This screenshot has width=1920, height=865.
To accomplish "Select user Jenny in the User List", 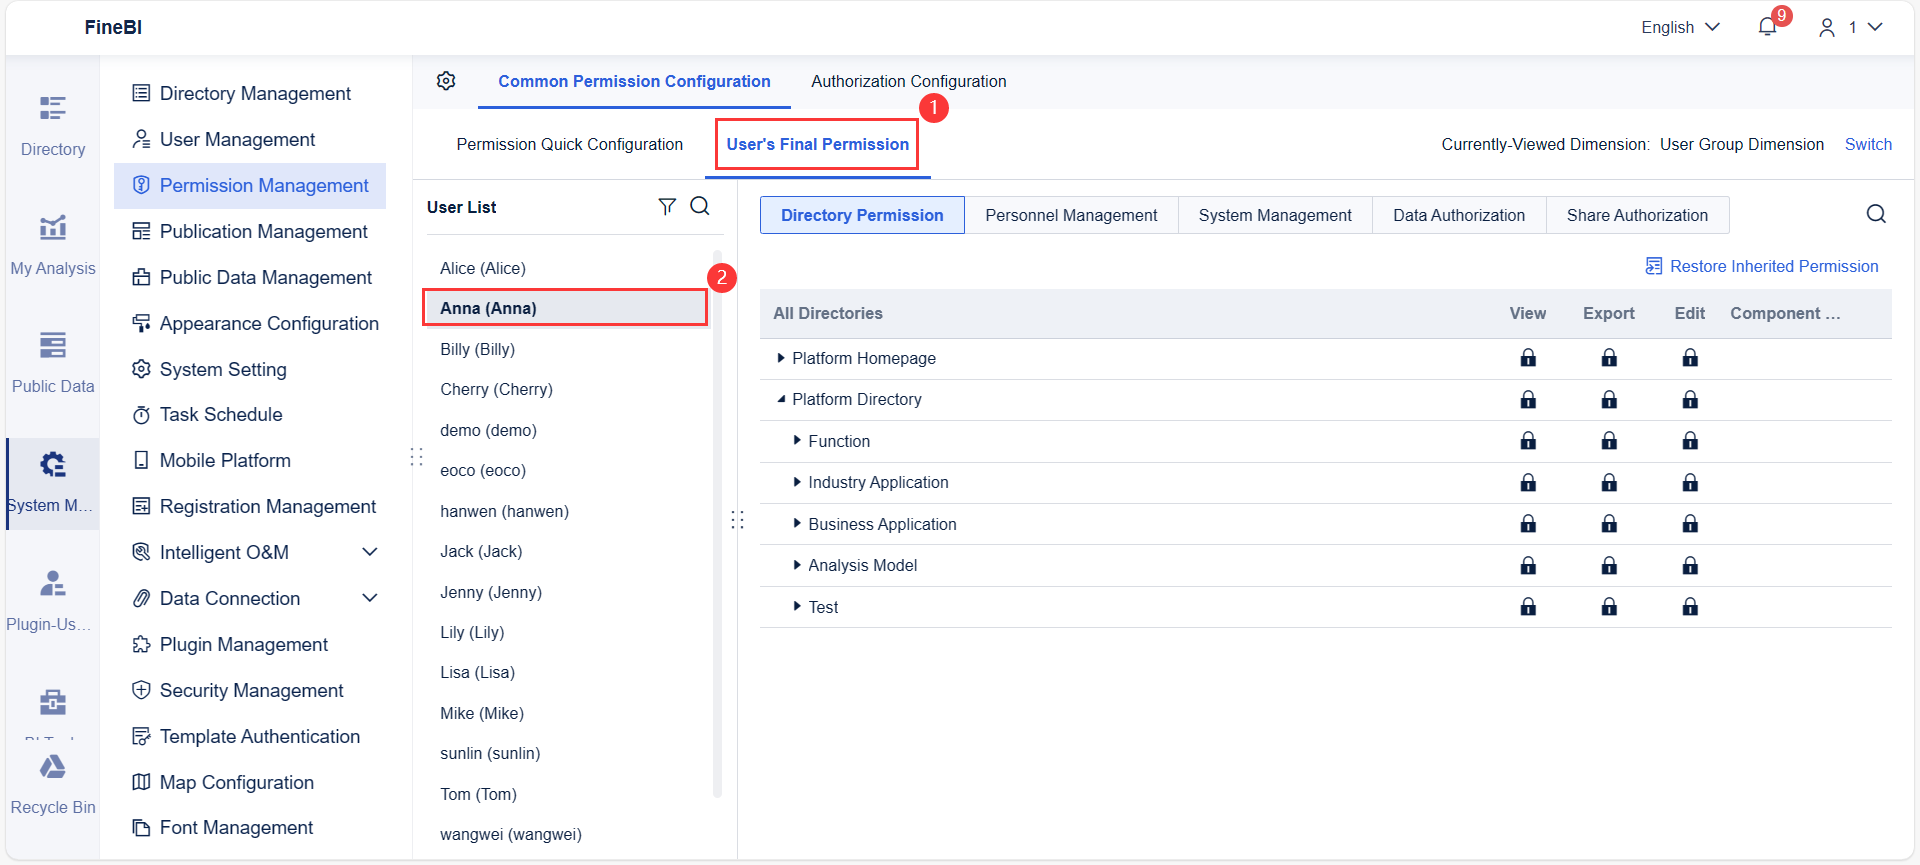I will pos(491,592).
